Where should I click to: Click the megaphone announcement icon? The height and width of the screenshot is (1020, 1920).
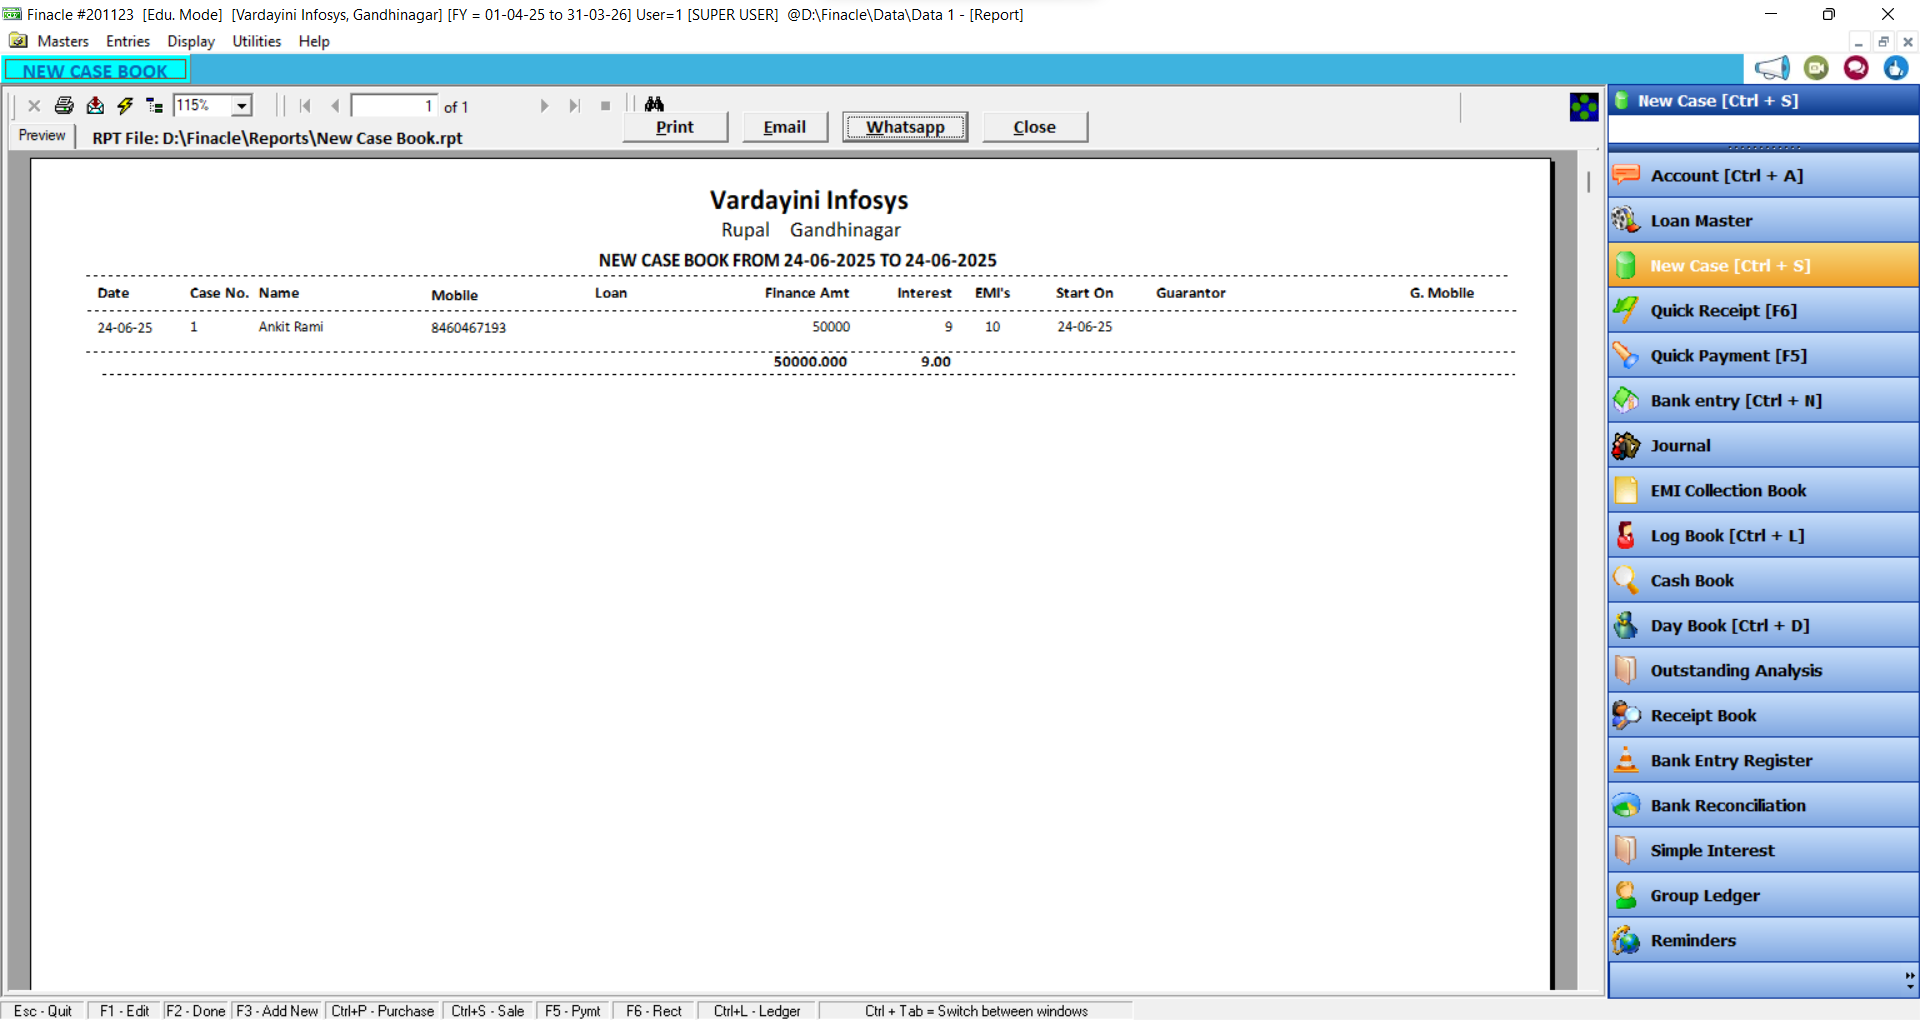[x=1771, y=68]
